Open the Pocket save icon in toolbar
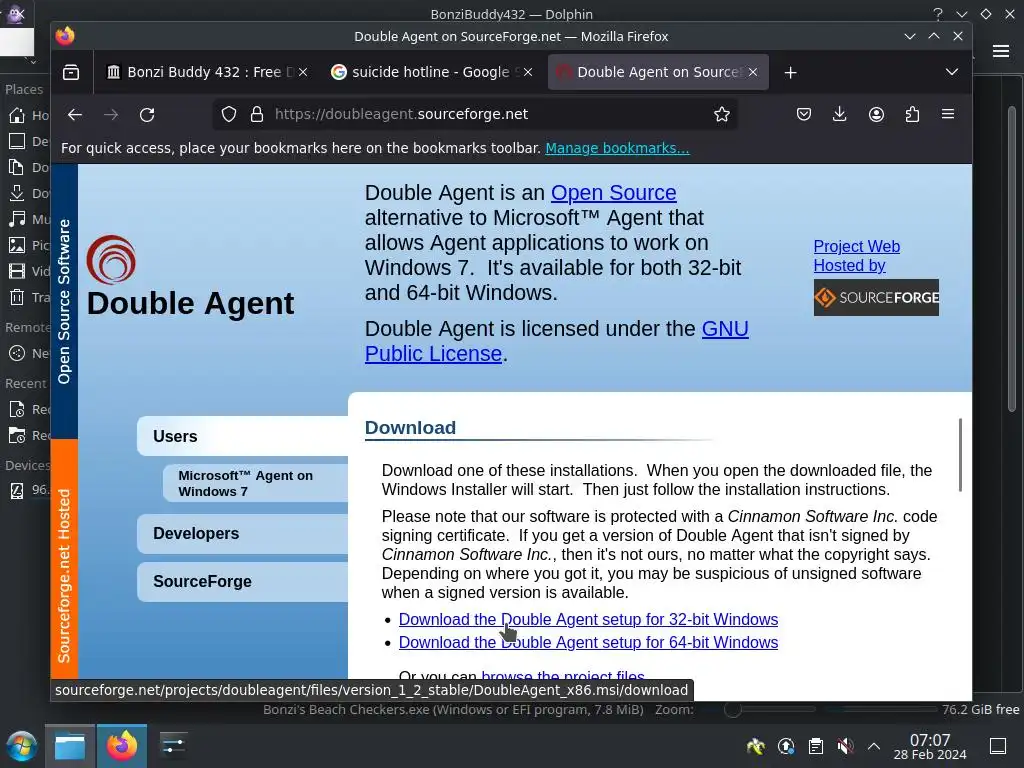This screenshot has width=1024, height=768. 804,114
